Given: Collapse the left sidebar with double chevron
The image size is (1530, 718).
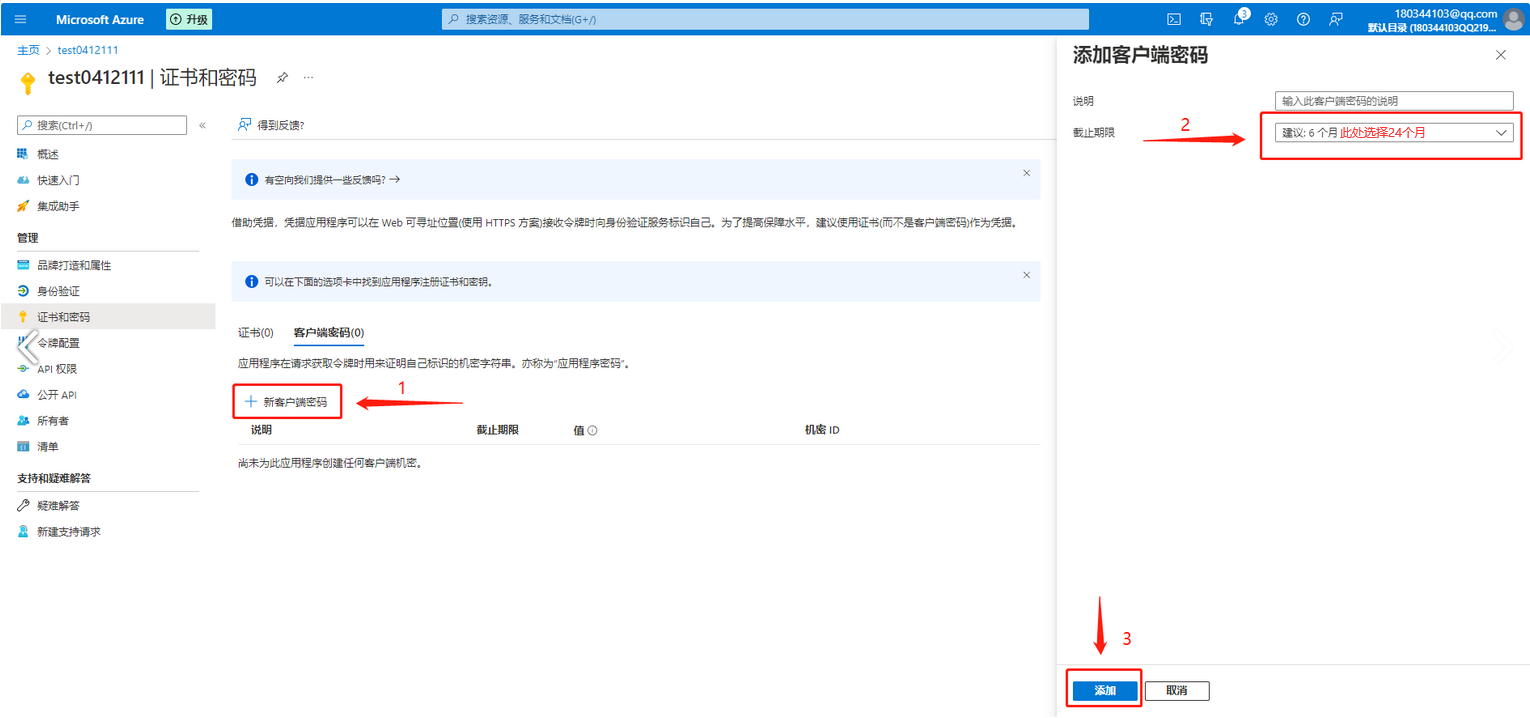Looking at the screenshot, I should (x=202, y=126).
